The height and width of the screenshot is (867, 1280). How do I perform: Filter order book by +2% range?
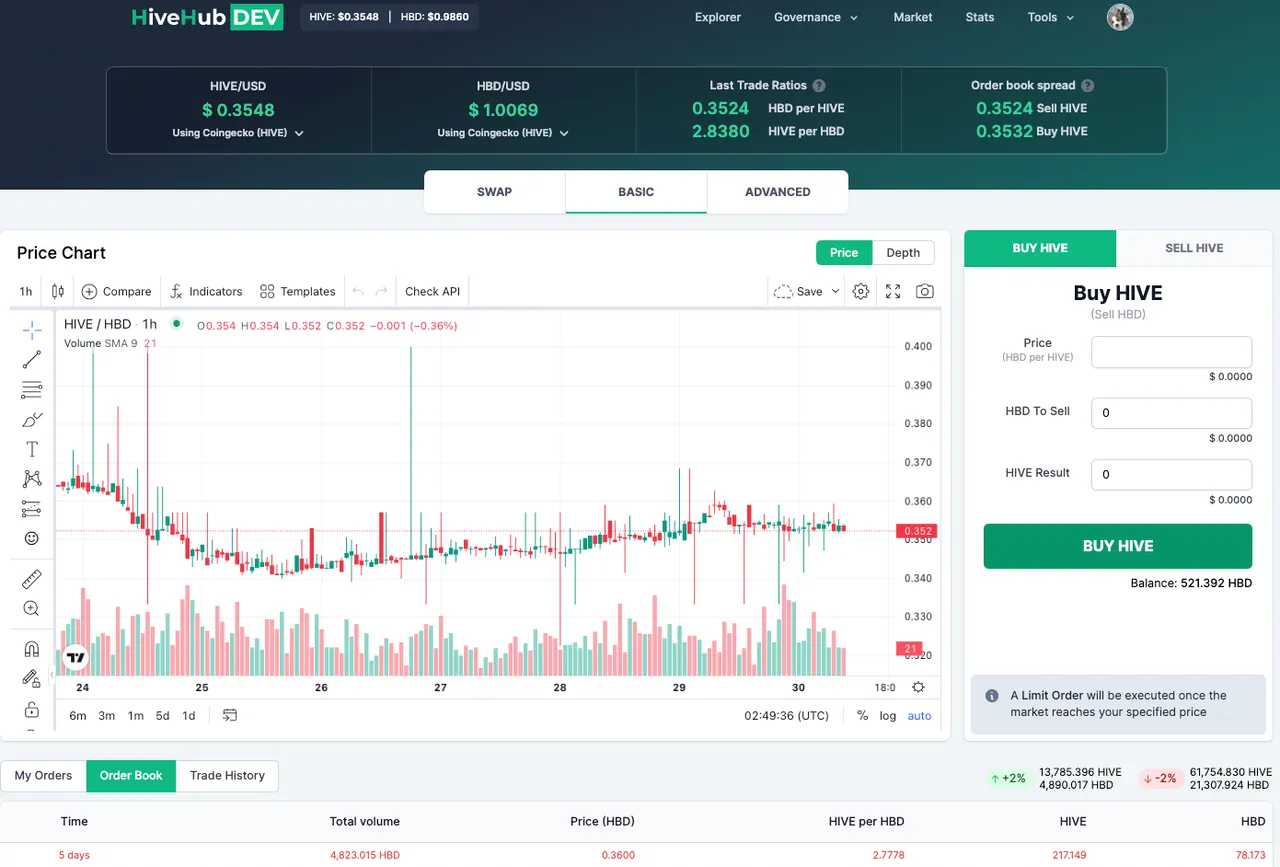click(x=1009, y=778)
